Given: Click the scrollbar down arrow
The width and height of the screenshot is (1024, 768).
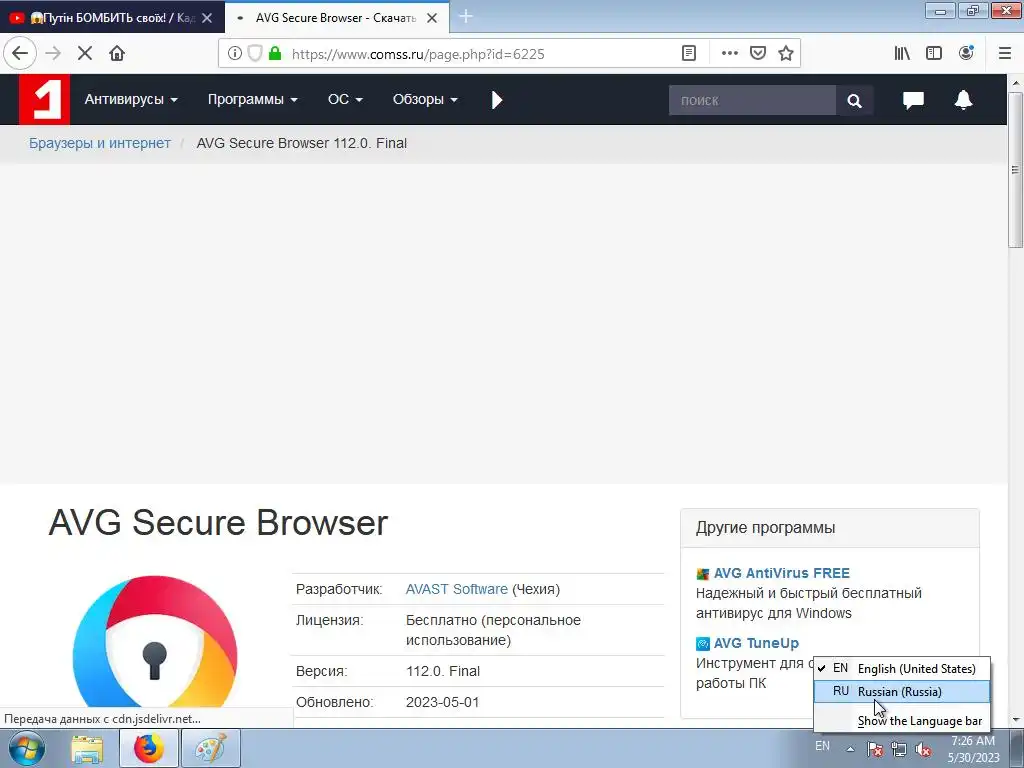Looking at the screenshot, I should [x=1016, y=720].
